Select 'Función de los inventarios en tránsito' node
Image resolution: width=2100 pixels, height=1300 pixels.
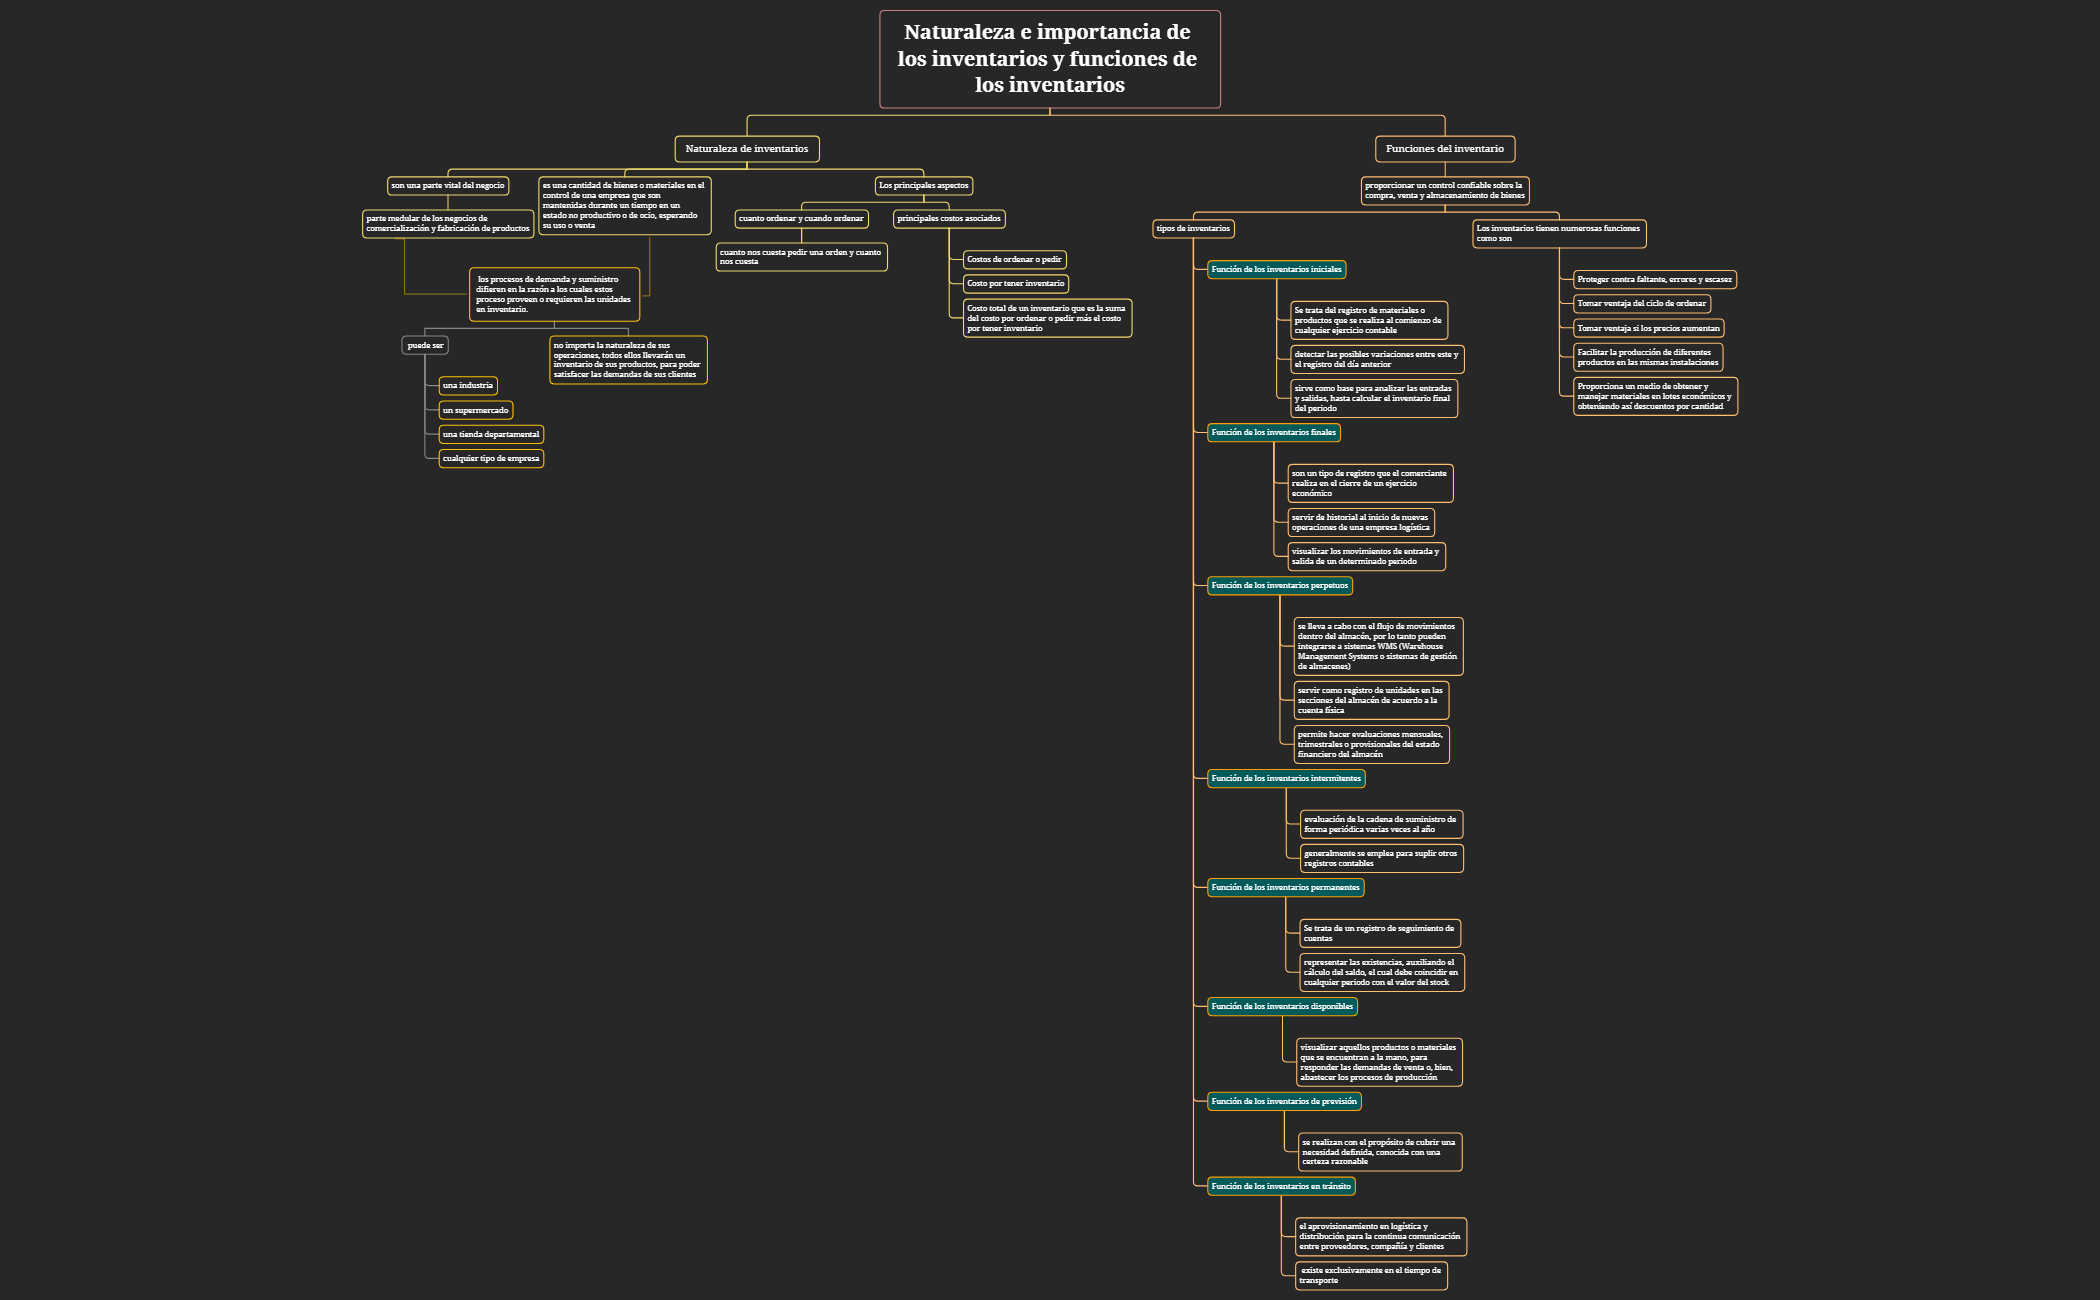coord(1281,1187)
